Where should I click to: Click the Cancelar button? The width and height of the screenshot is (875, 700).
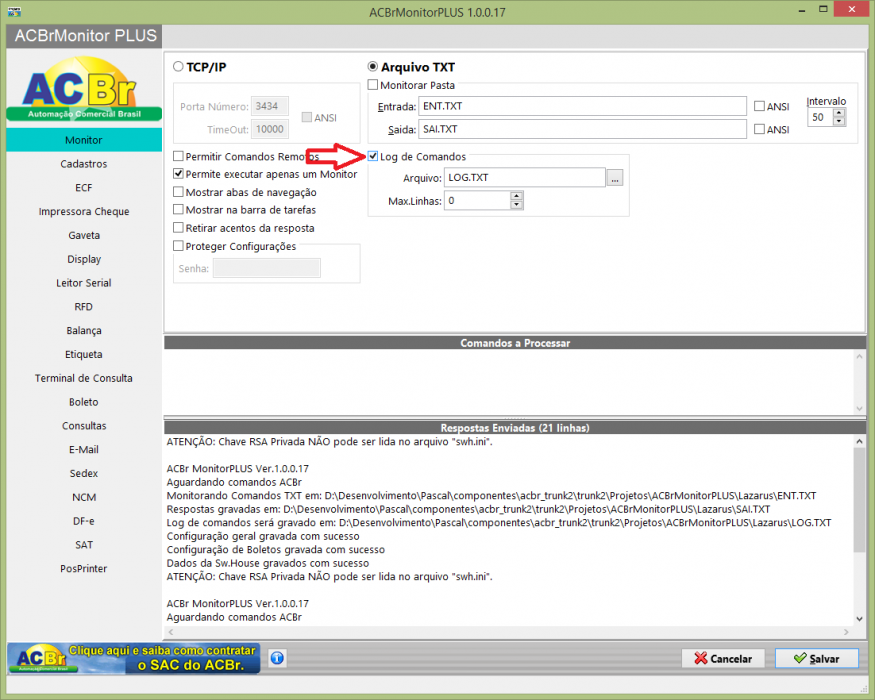(723, 659)
